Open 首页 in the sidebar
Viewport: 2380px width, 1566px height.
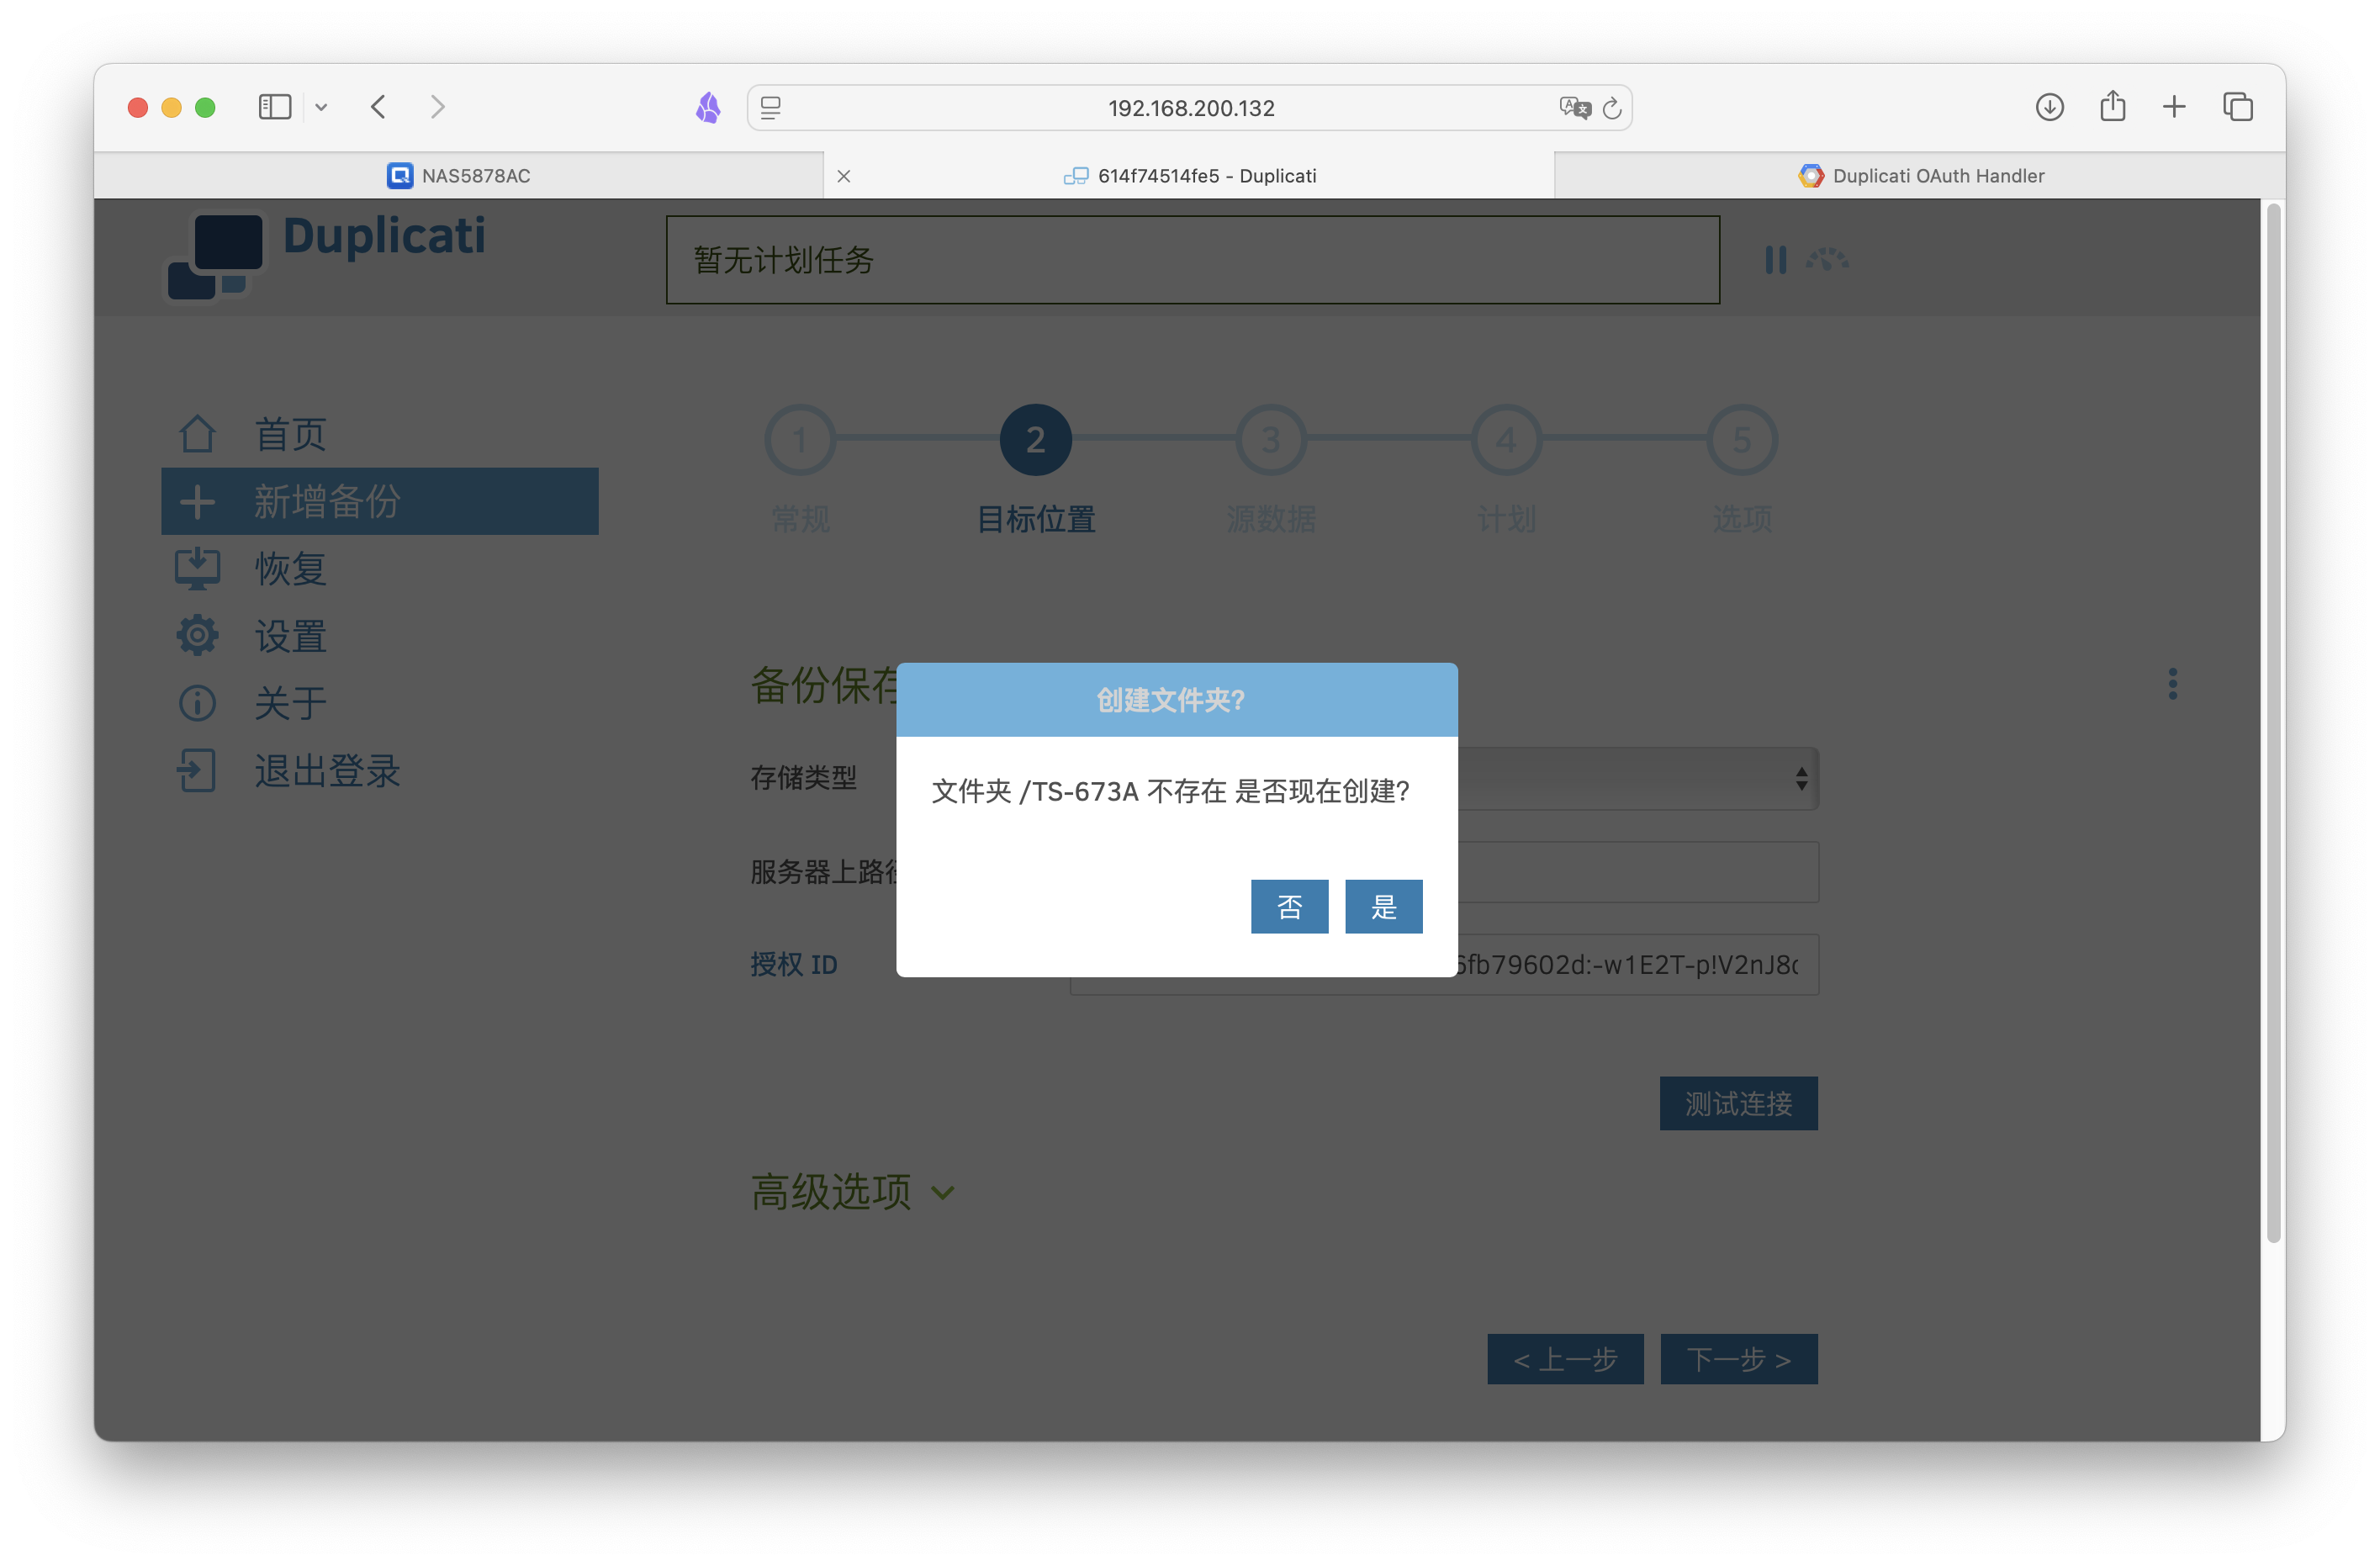click(290, 434)
